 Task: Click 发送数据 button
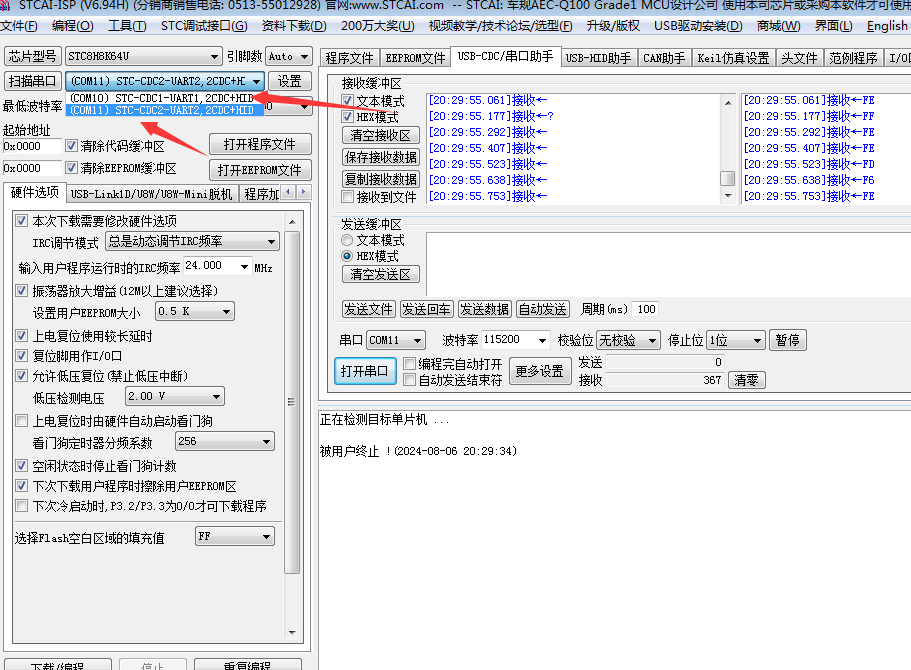pyautogui.click(x=485, y=309)
